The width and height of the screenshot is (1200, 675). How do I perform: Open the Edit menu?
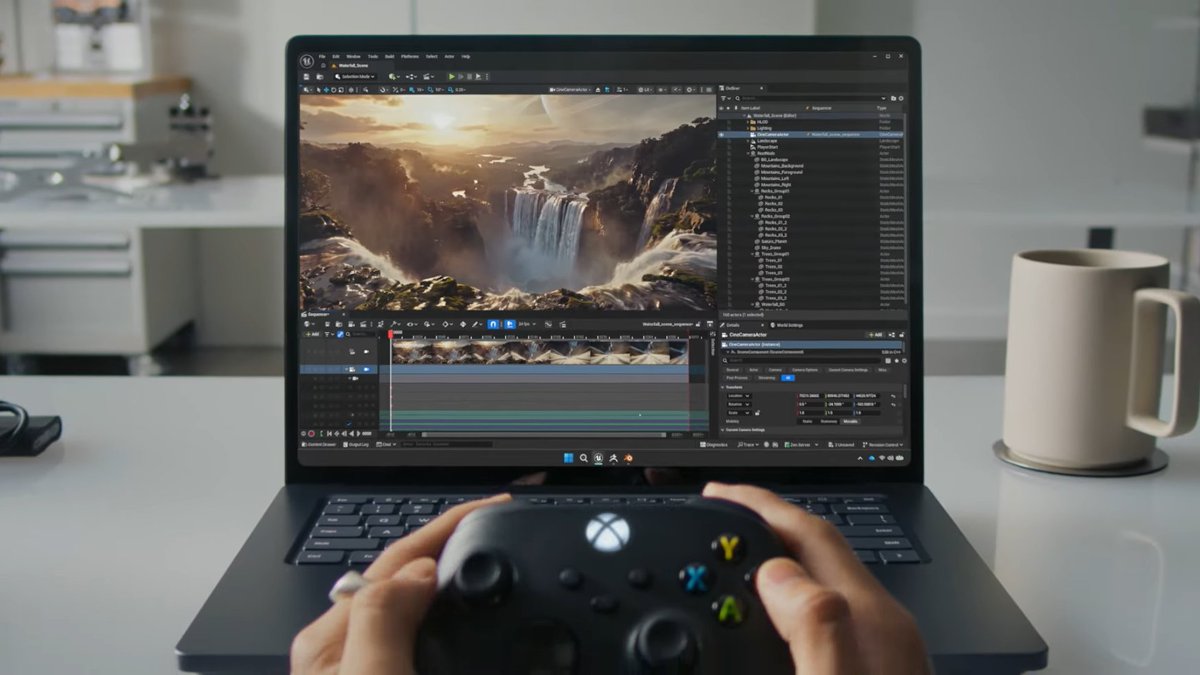coord(336,56)
